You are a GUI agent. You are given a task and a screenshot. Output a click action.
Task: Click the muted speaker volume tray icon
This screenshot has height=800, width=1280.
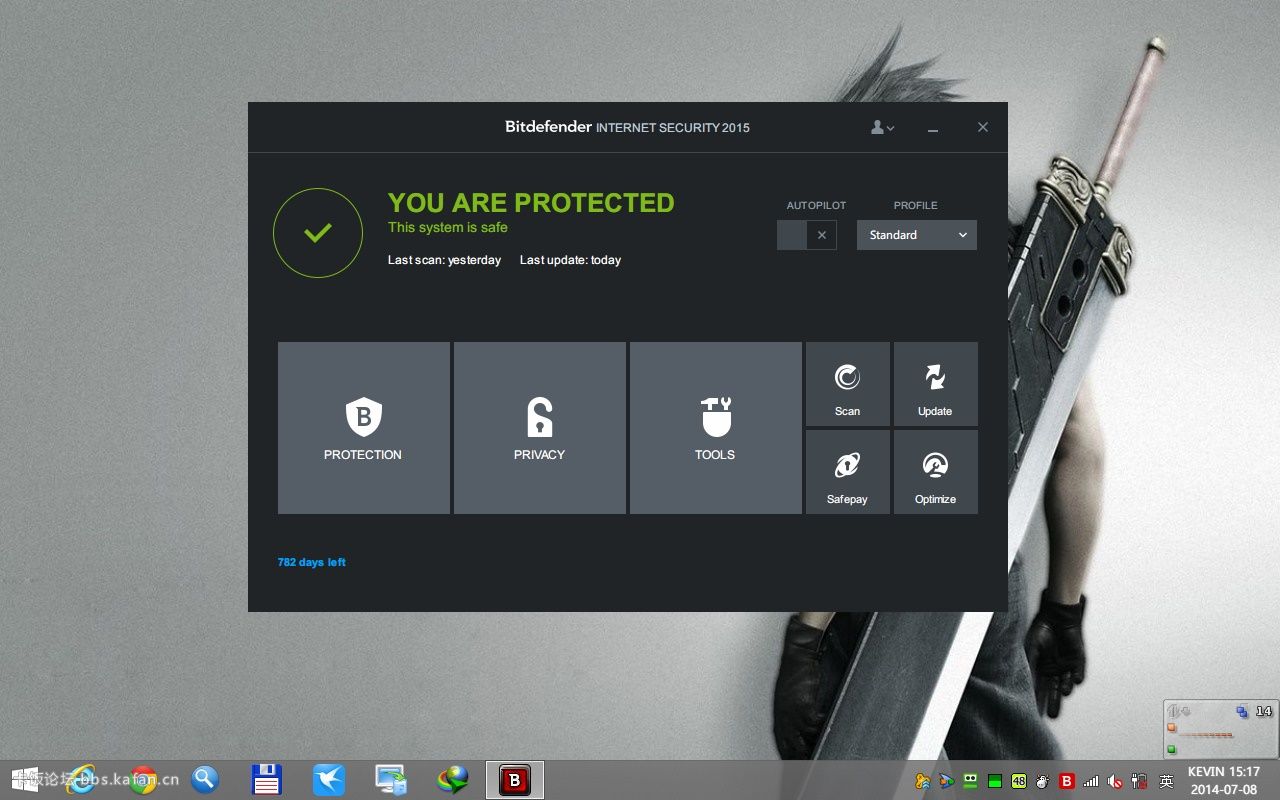pyautogui.click(x=1115, y=781)
